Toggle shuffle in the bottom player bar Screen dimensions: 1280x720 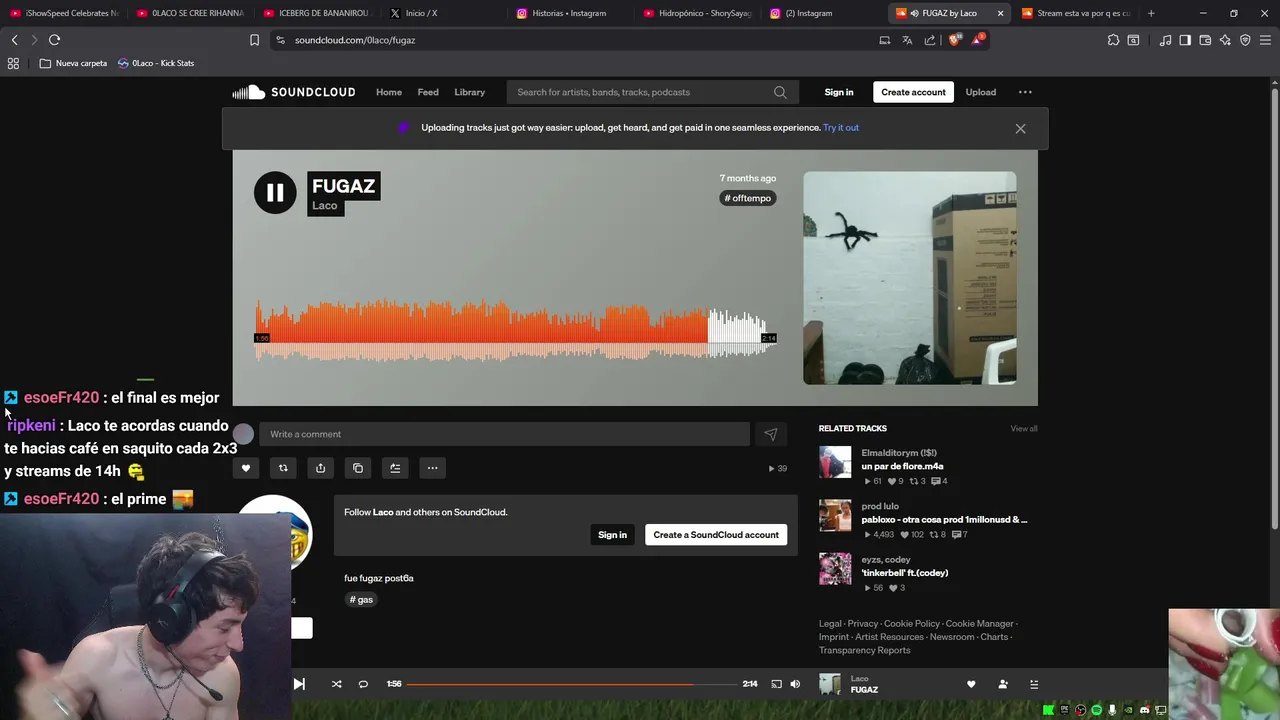336,684
